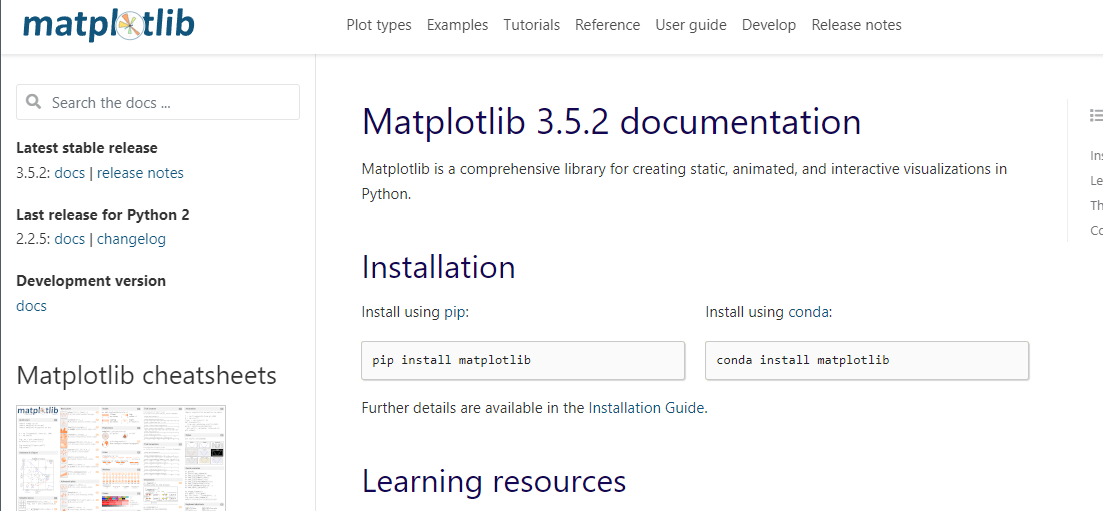Open the Installation Guide link
Viewport: 1103px width, 511px height.
point(646,408)
